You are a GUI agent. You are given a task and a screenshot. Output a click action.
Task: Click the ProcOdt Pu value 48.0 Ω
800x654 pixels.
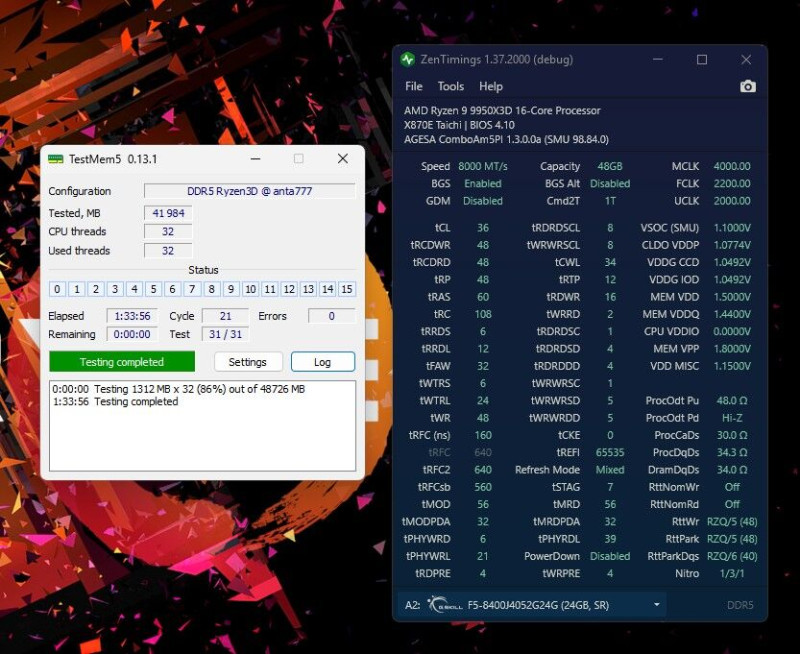732,400
